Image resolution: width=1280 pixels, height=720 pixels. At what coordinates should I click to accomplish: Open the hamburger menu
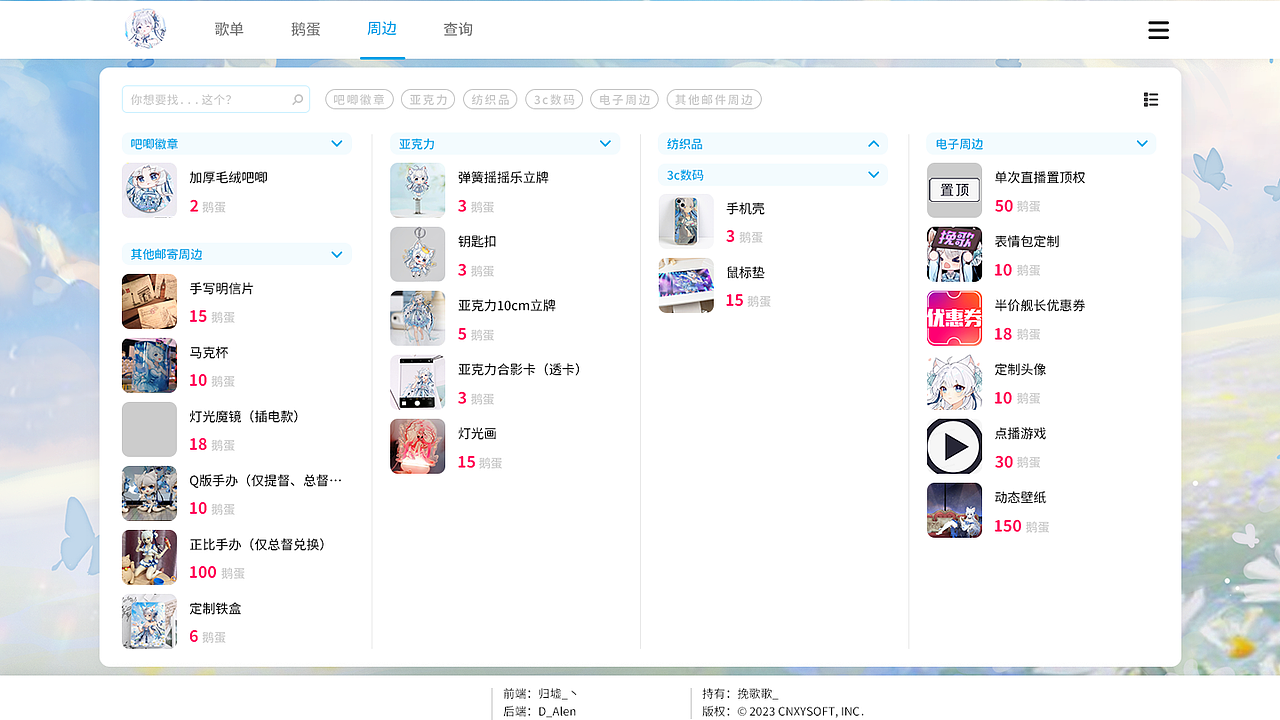(1158, 30)
